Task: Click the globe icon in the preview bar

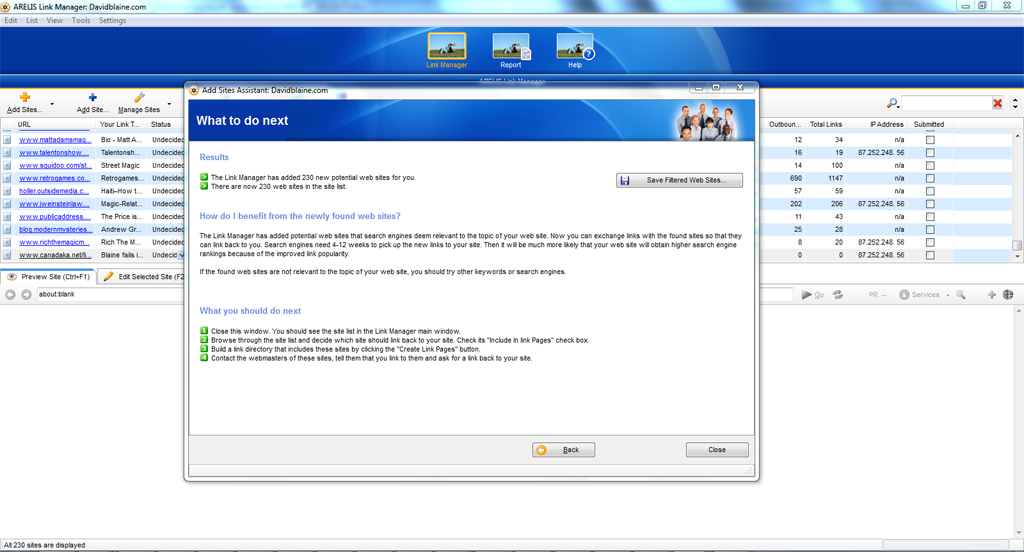Action: (1008, 295)
